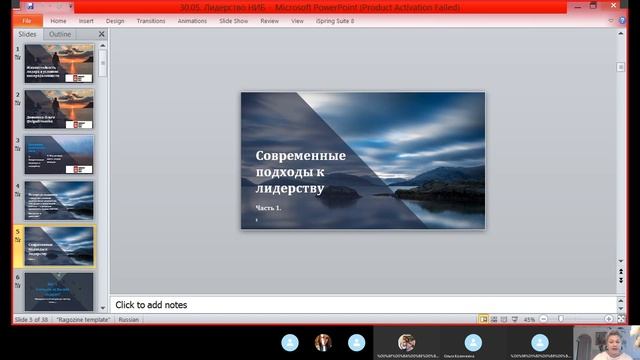This screenshot has width=640, height=360.
Task: Click the 45% zoom level button
Action: pyautogui.click(x=529, y=320)
